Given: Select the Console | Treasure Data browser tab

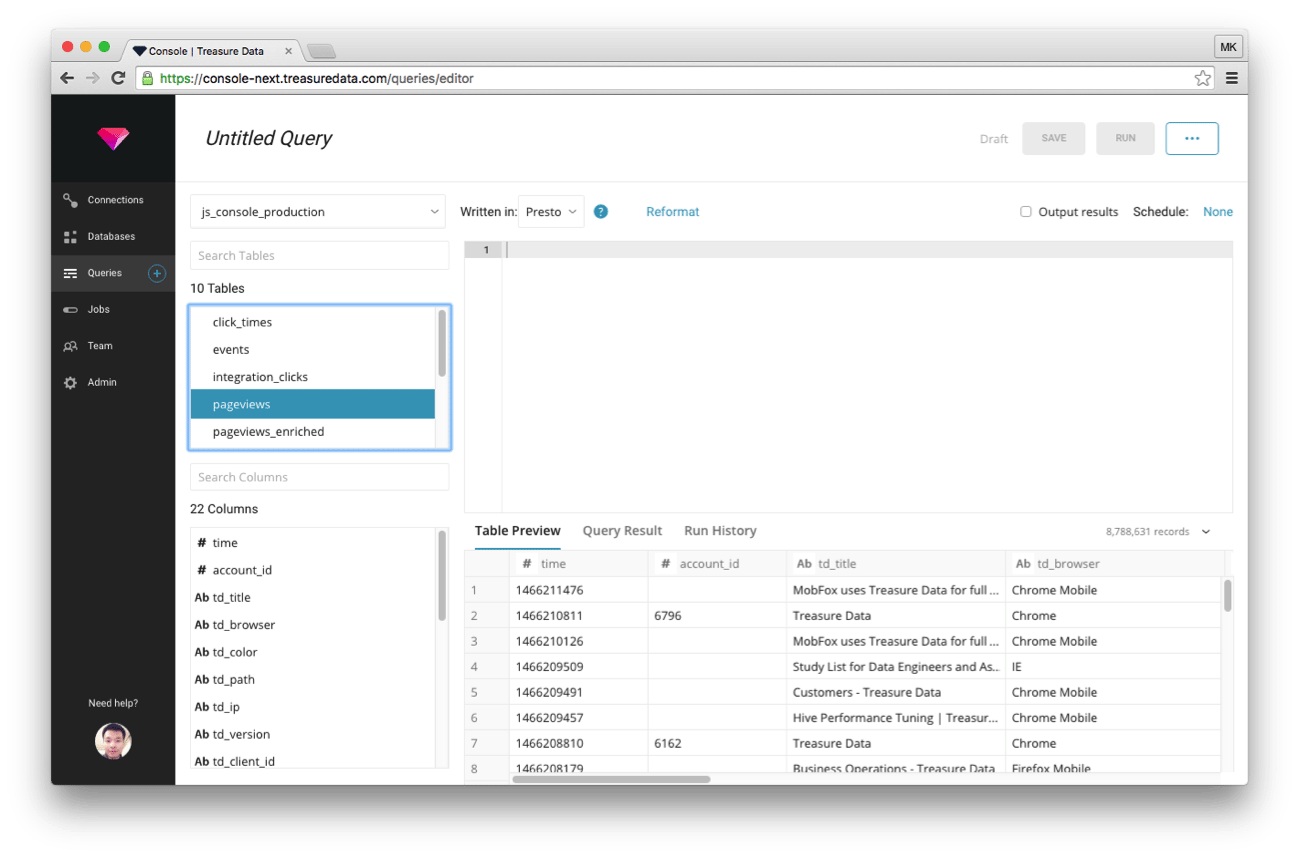Looking at the screenshot, I should tap(210, 51).
